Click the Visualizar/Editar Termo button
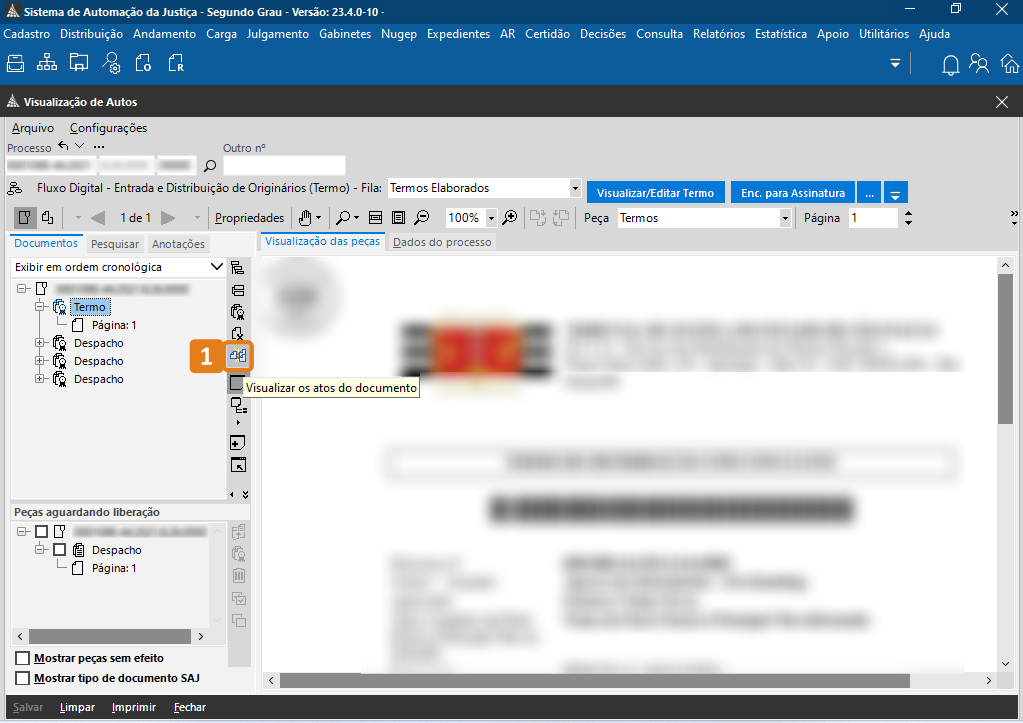This screenshot has height=723, width=1023. pyautogui.click(x=655, y=193)
